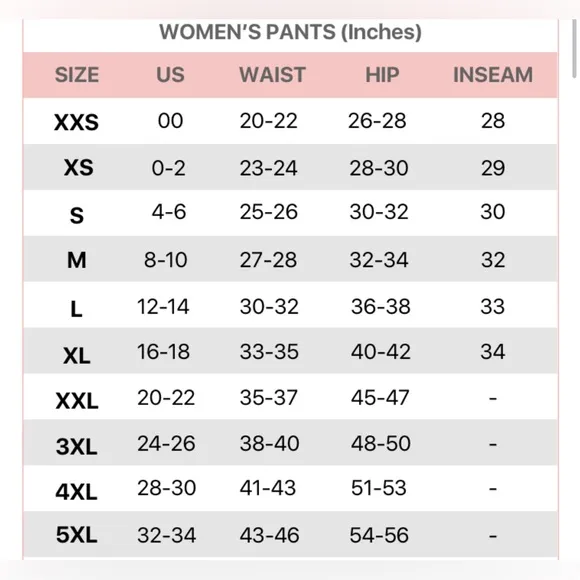Click the 5XL size label
The height and width of the screenshot is (580, 580).
(x=77, y=535)
